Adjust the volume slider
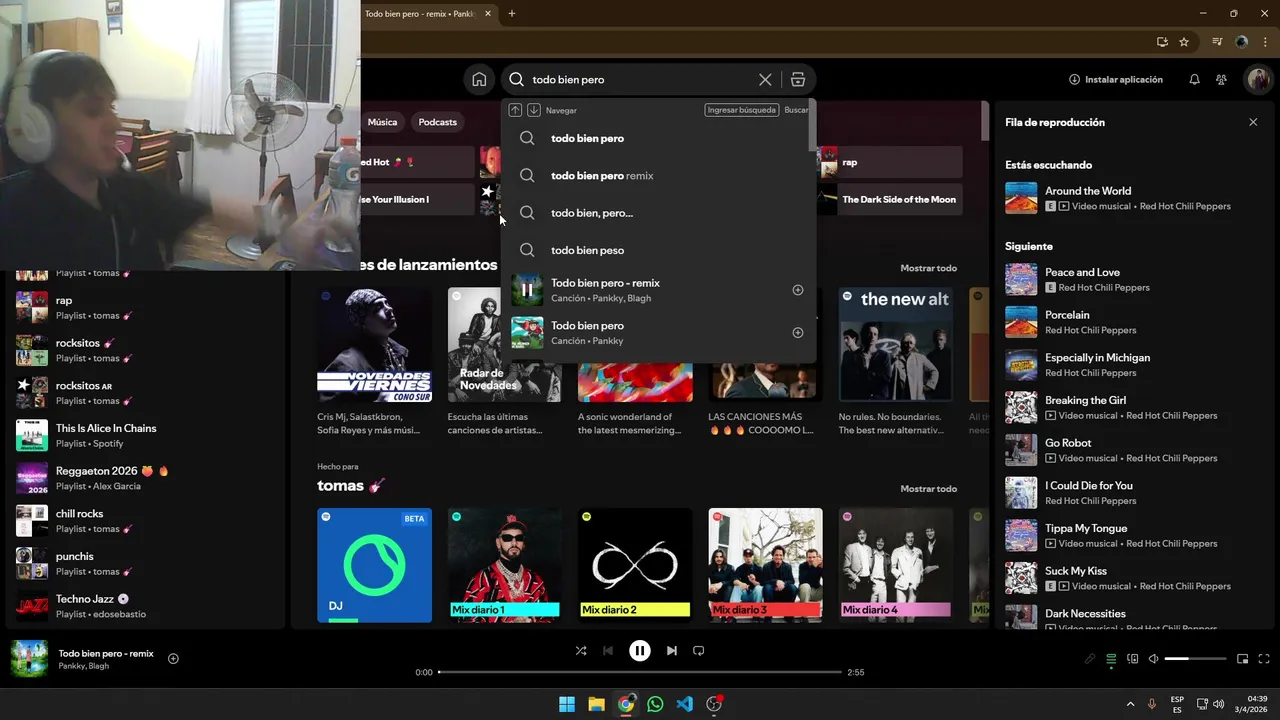 pyautogui.click(x=1195, y=659)
